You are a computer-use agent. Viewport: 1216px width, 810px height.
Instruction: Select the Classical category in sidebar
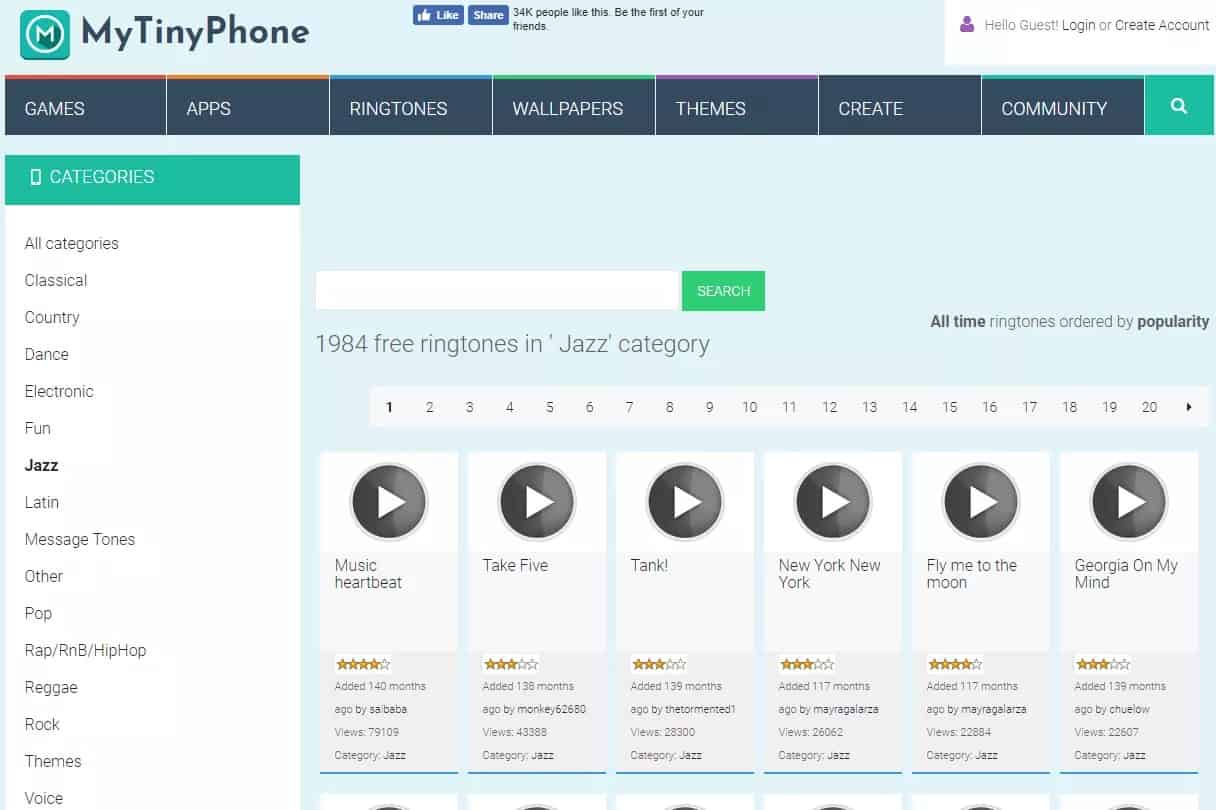click(x=56, y=280)
